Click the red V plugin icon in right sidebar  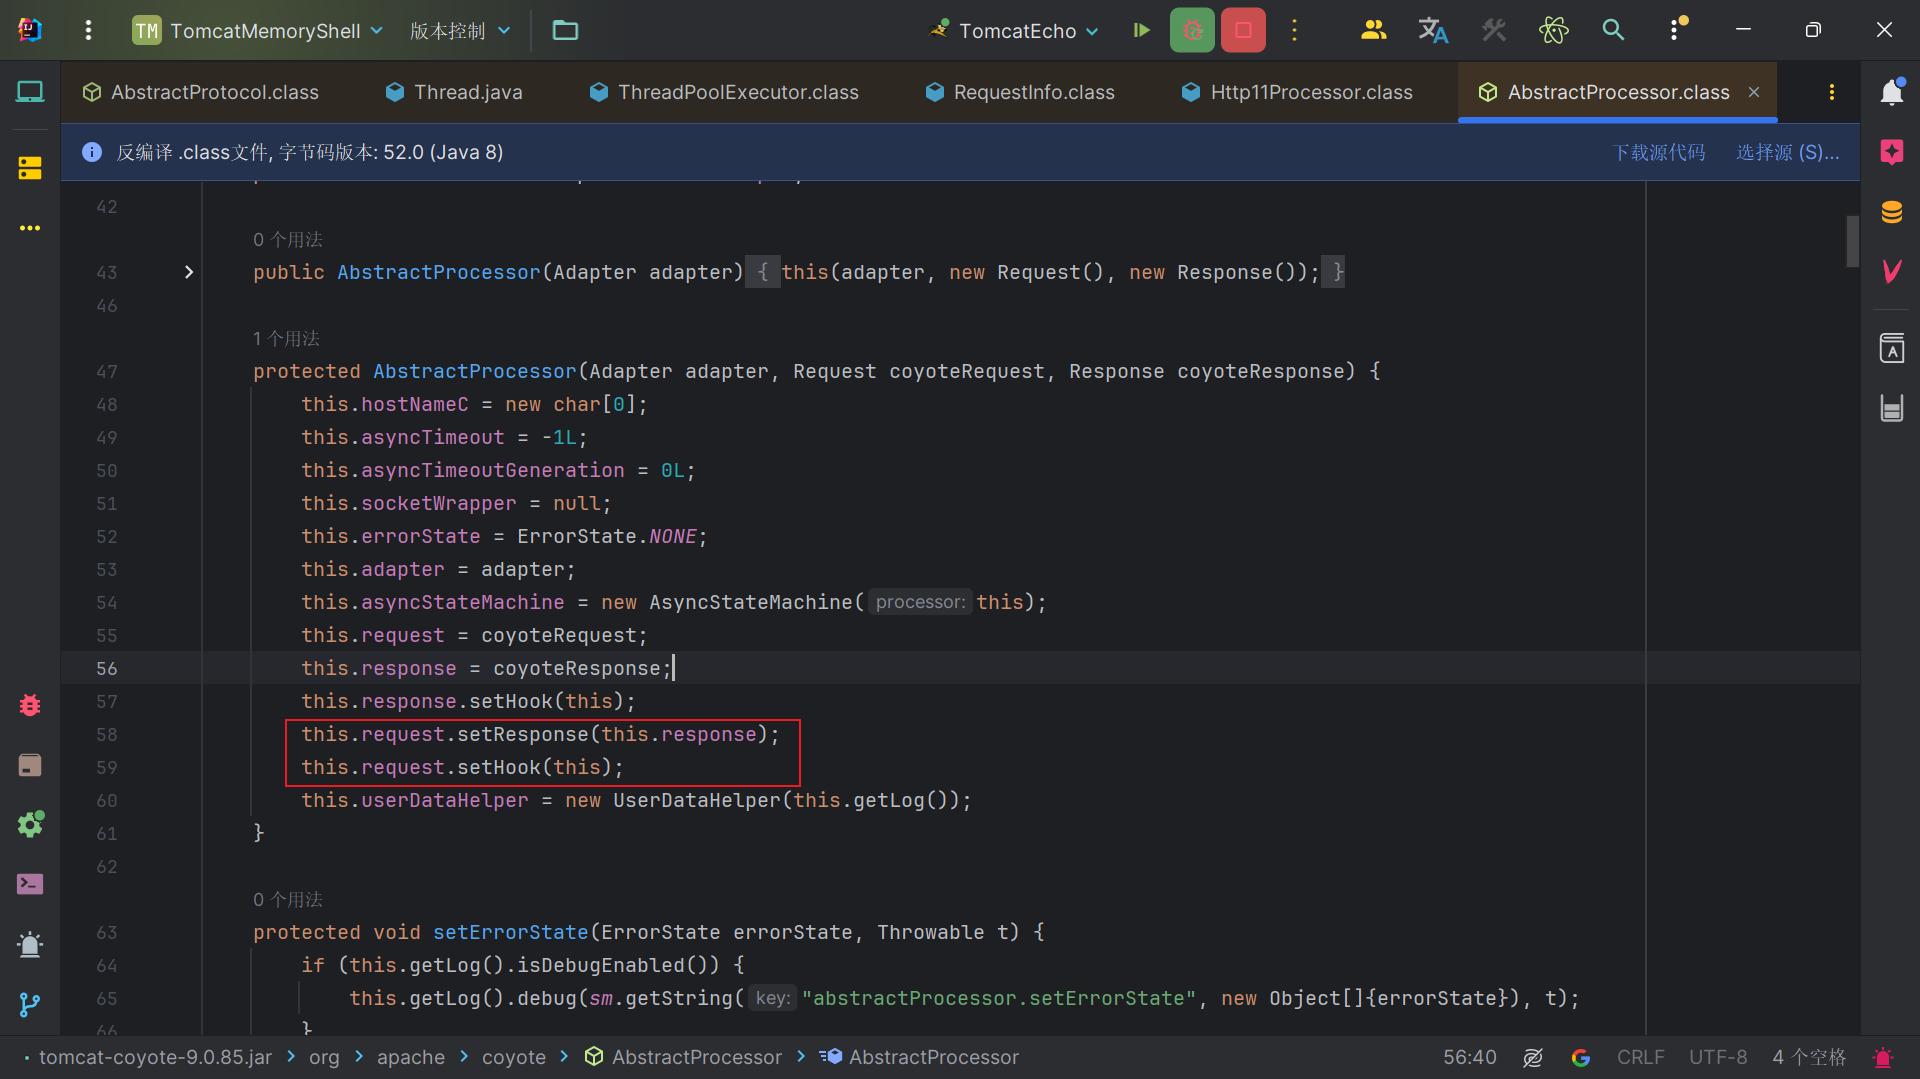coord(1891,271)
